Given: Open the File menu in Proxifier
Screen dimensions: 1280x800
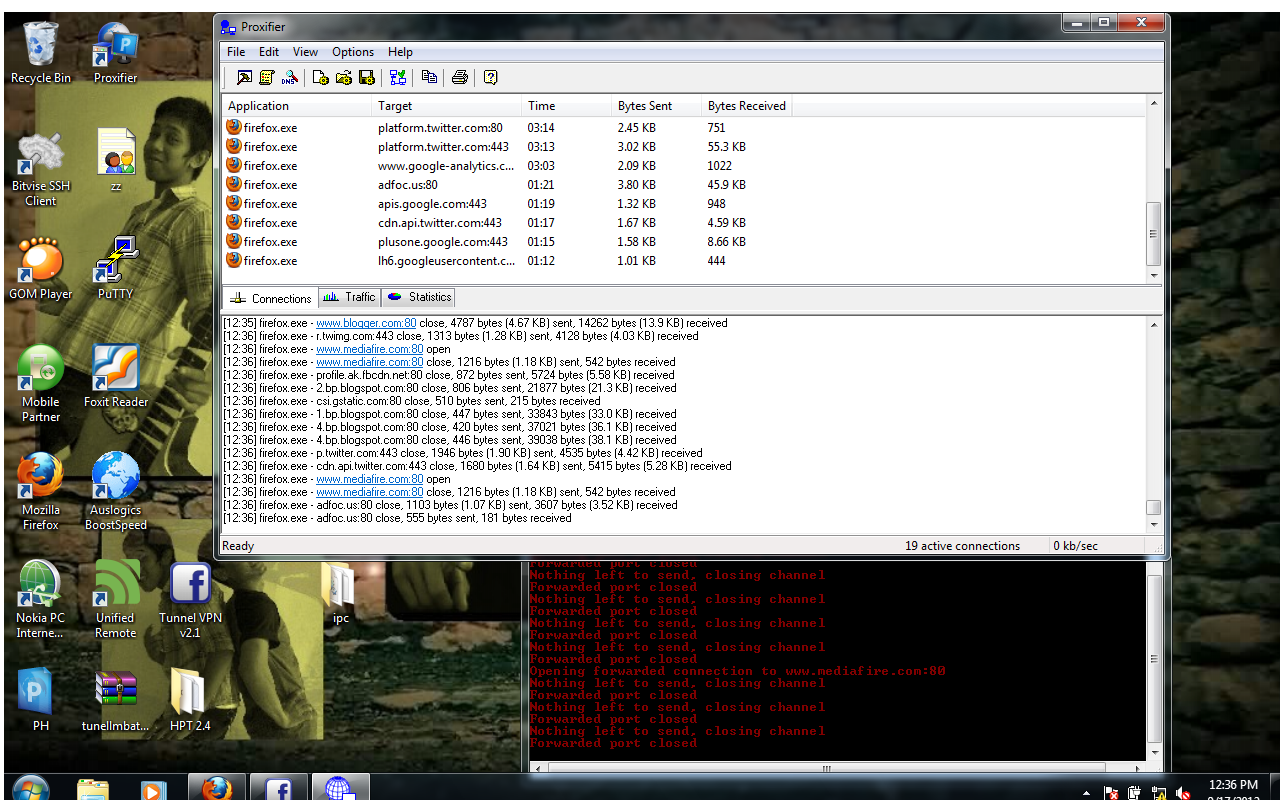Looking at the screenshot, I should (236, 52).
